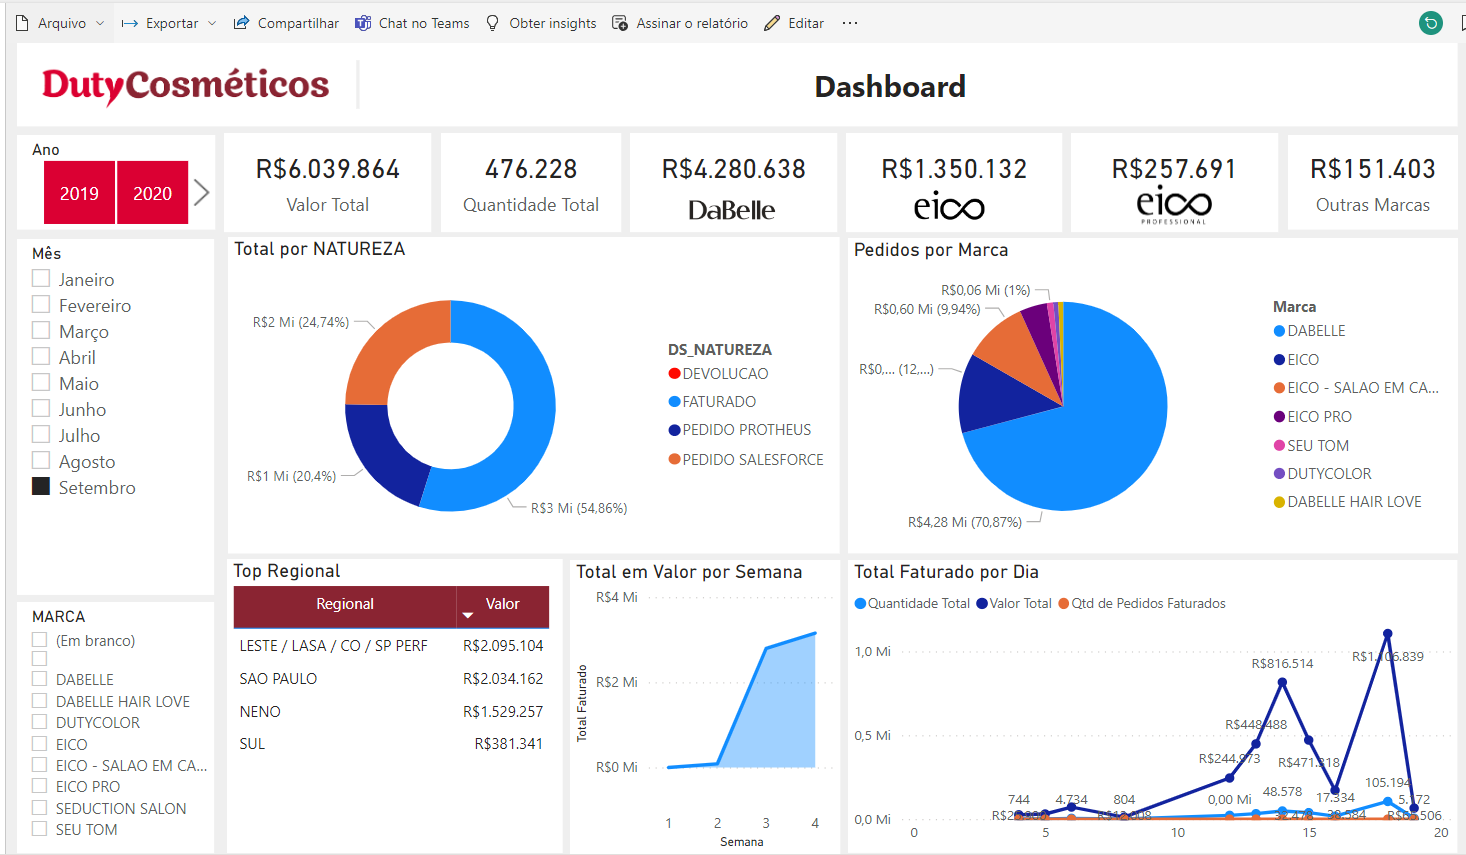
Task: Click the SEU TOM pink legend swatch
Action: [x=1279, y=445]
